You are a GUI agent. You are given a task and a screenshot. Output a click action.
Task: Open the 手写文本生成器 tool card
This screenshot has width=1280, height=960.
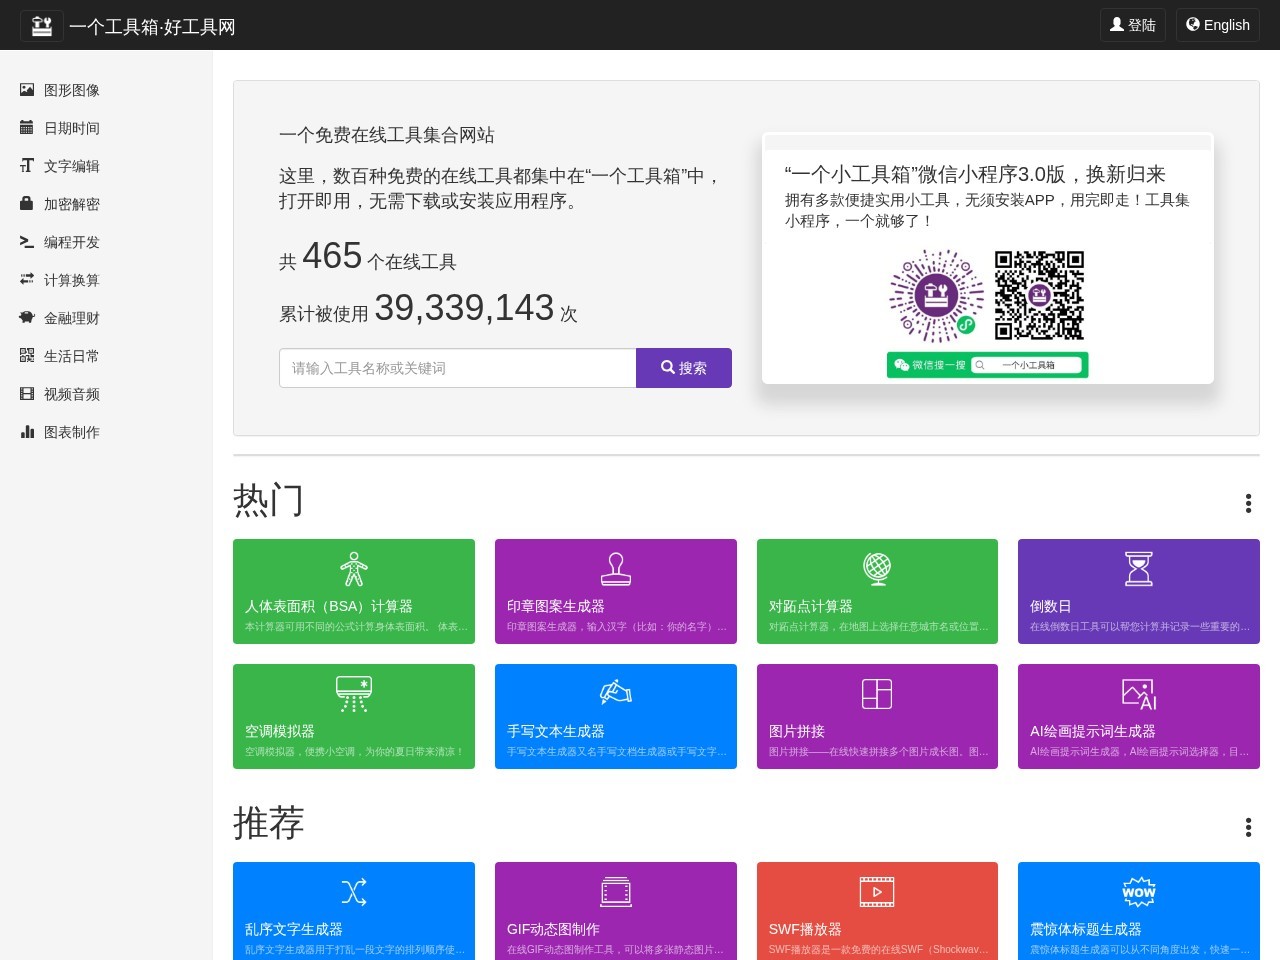click(616, 716)
